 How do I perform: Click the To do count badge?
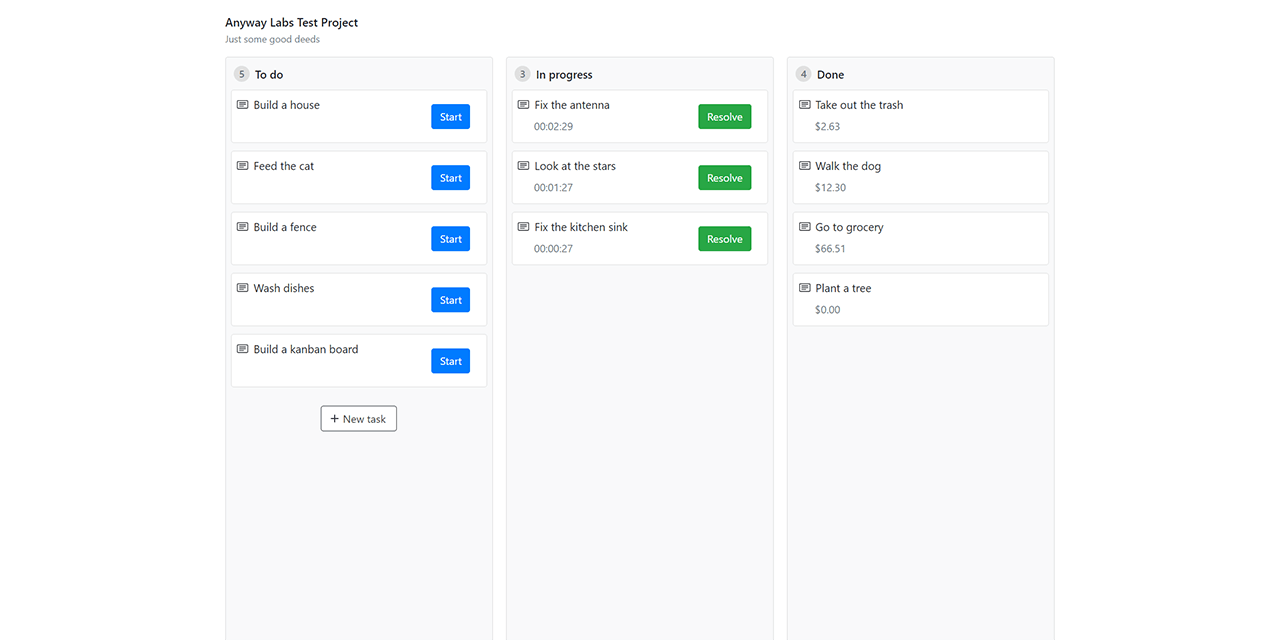(242, 74)
